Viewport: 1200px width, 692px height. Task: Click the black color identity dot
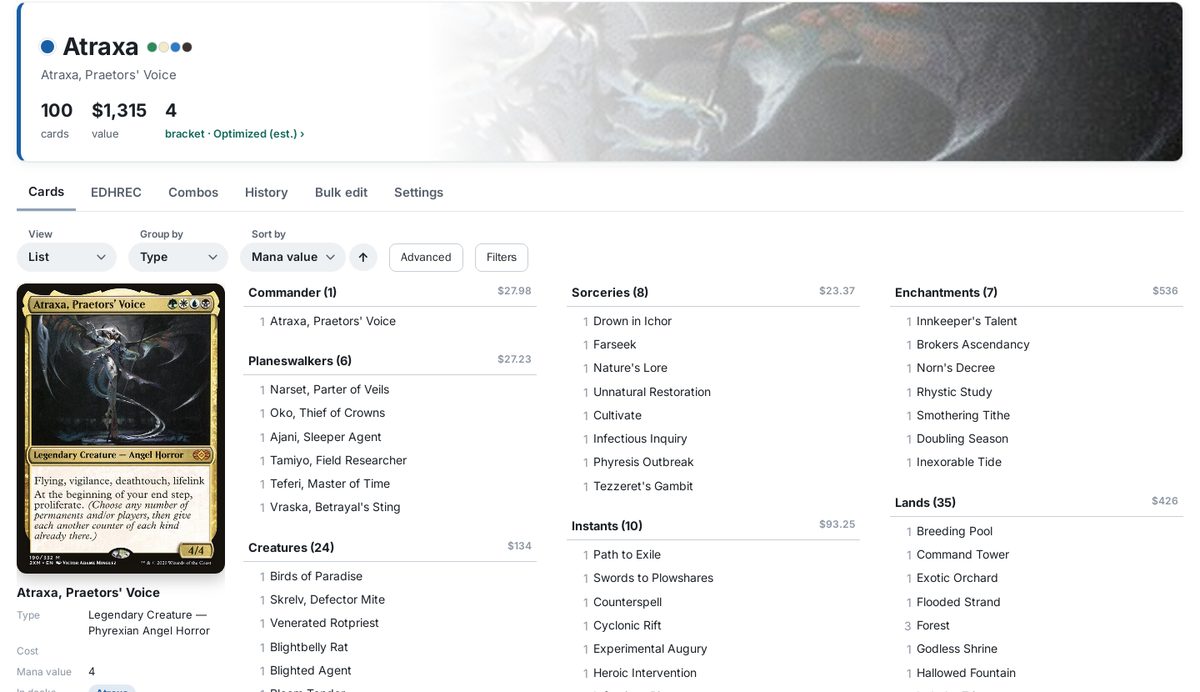click(187, 47)
